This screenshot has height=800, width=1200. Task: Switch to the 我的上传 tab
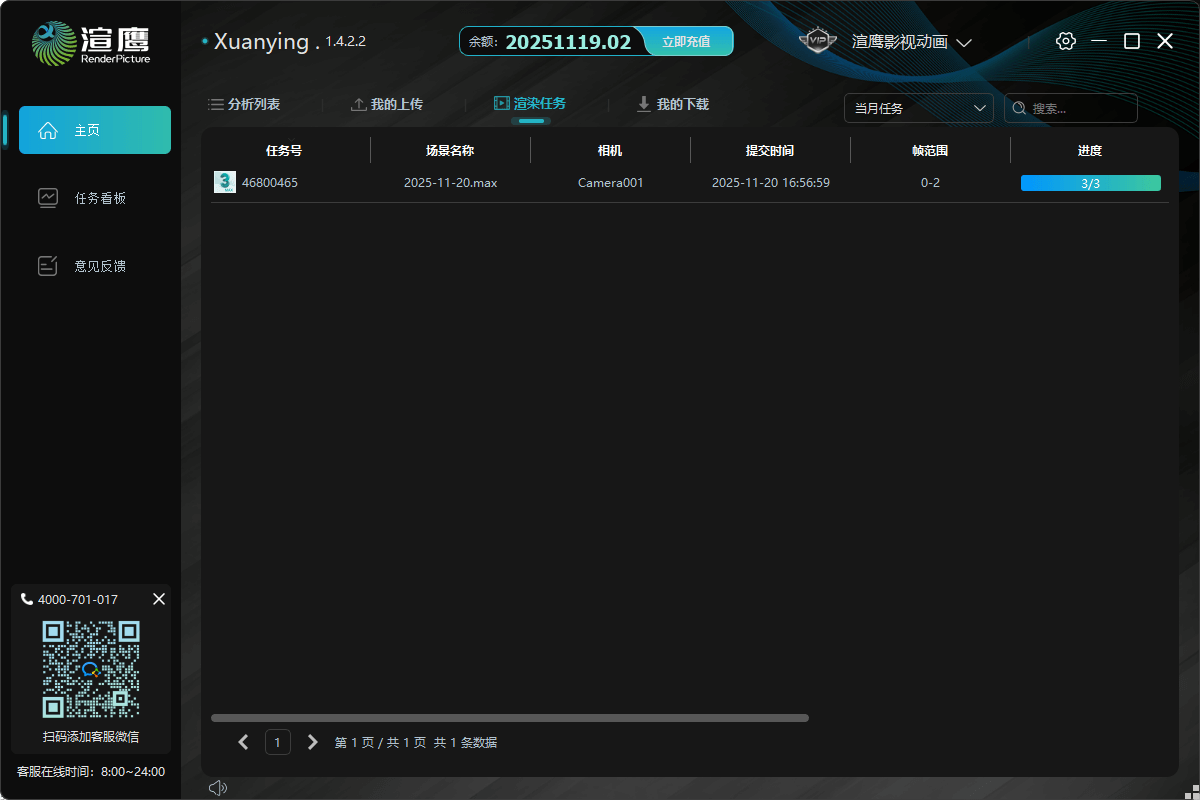click(387, 104)
